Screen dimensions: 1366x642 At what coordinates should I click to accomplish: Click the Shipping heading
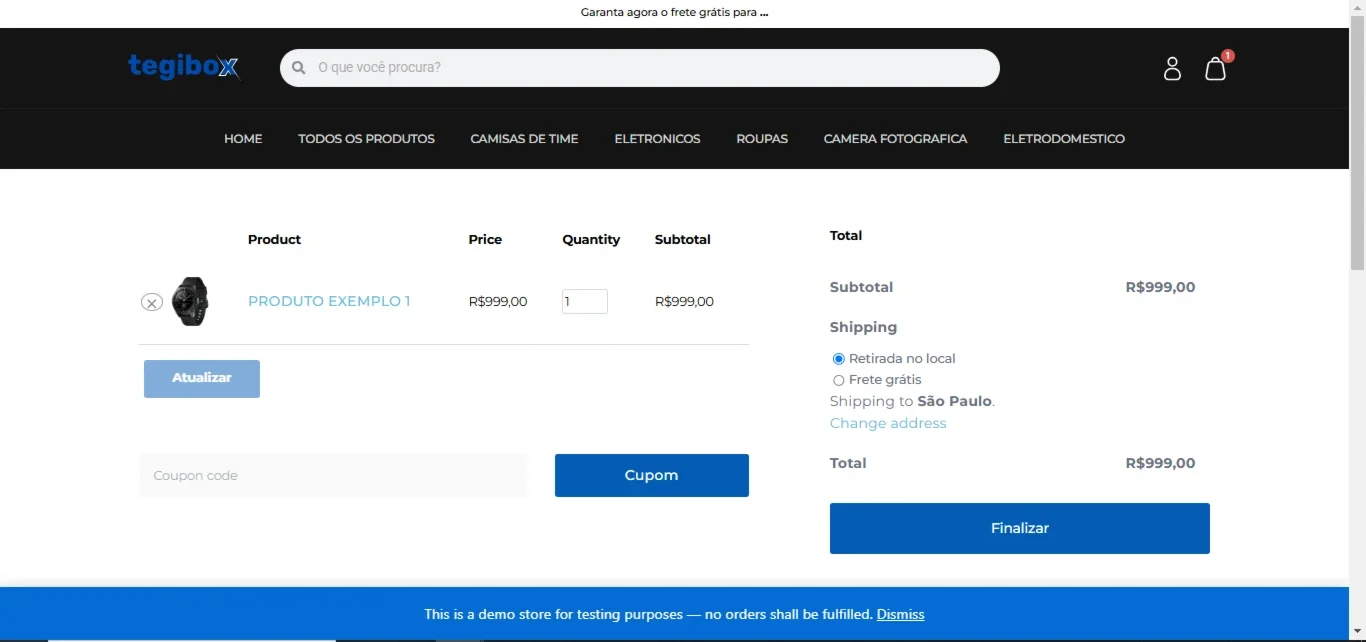863,327
